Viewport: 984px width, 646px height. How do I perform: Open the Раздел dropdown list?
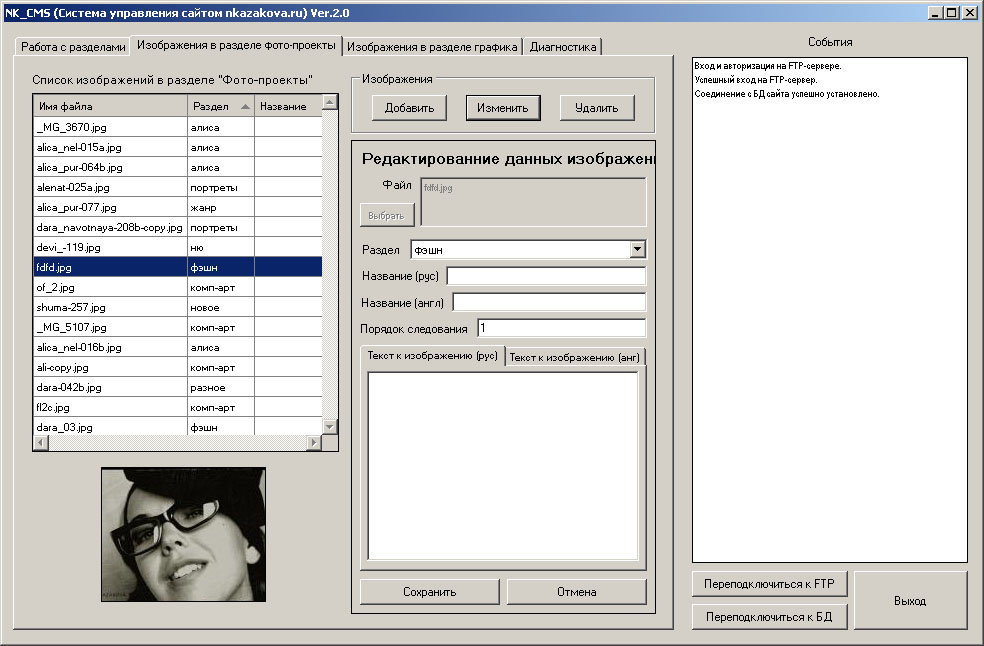(x=637, y=250)
